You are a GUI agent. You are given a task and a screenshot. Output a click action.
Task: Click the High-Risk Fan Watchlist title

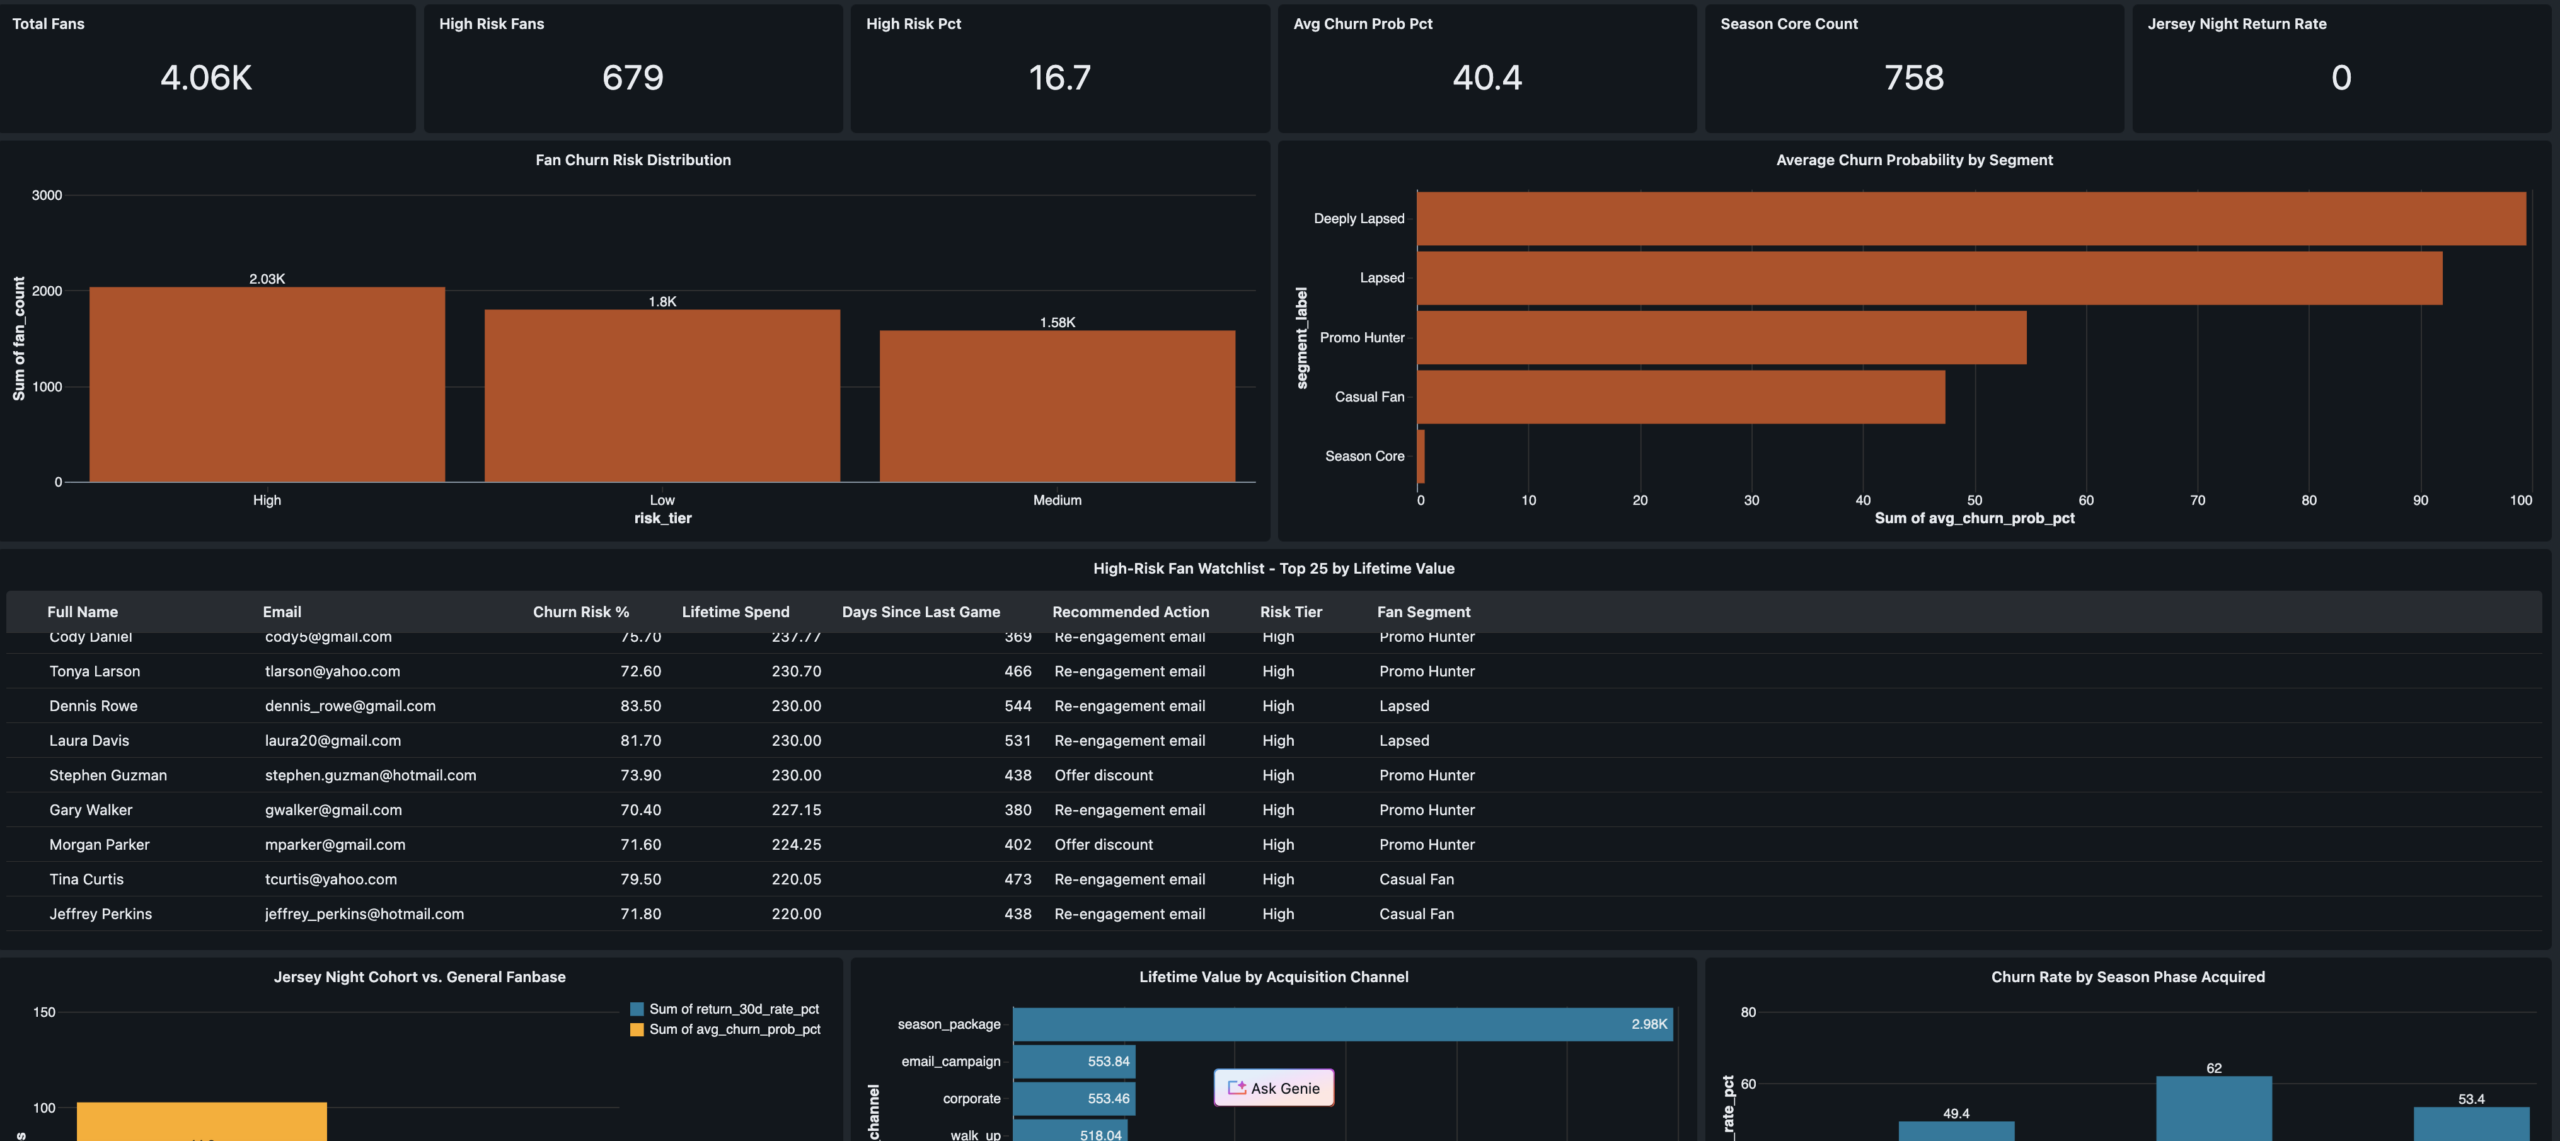pyautogui.click(x=1274, y=568)
